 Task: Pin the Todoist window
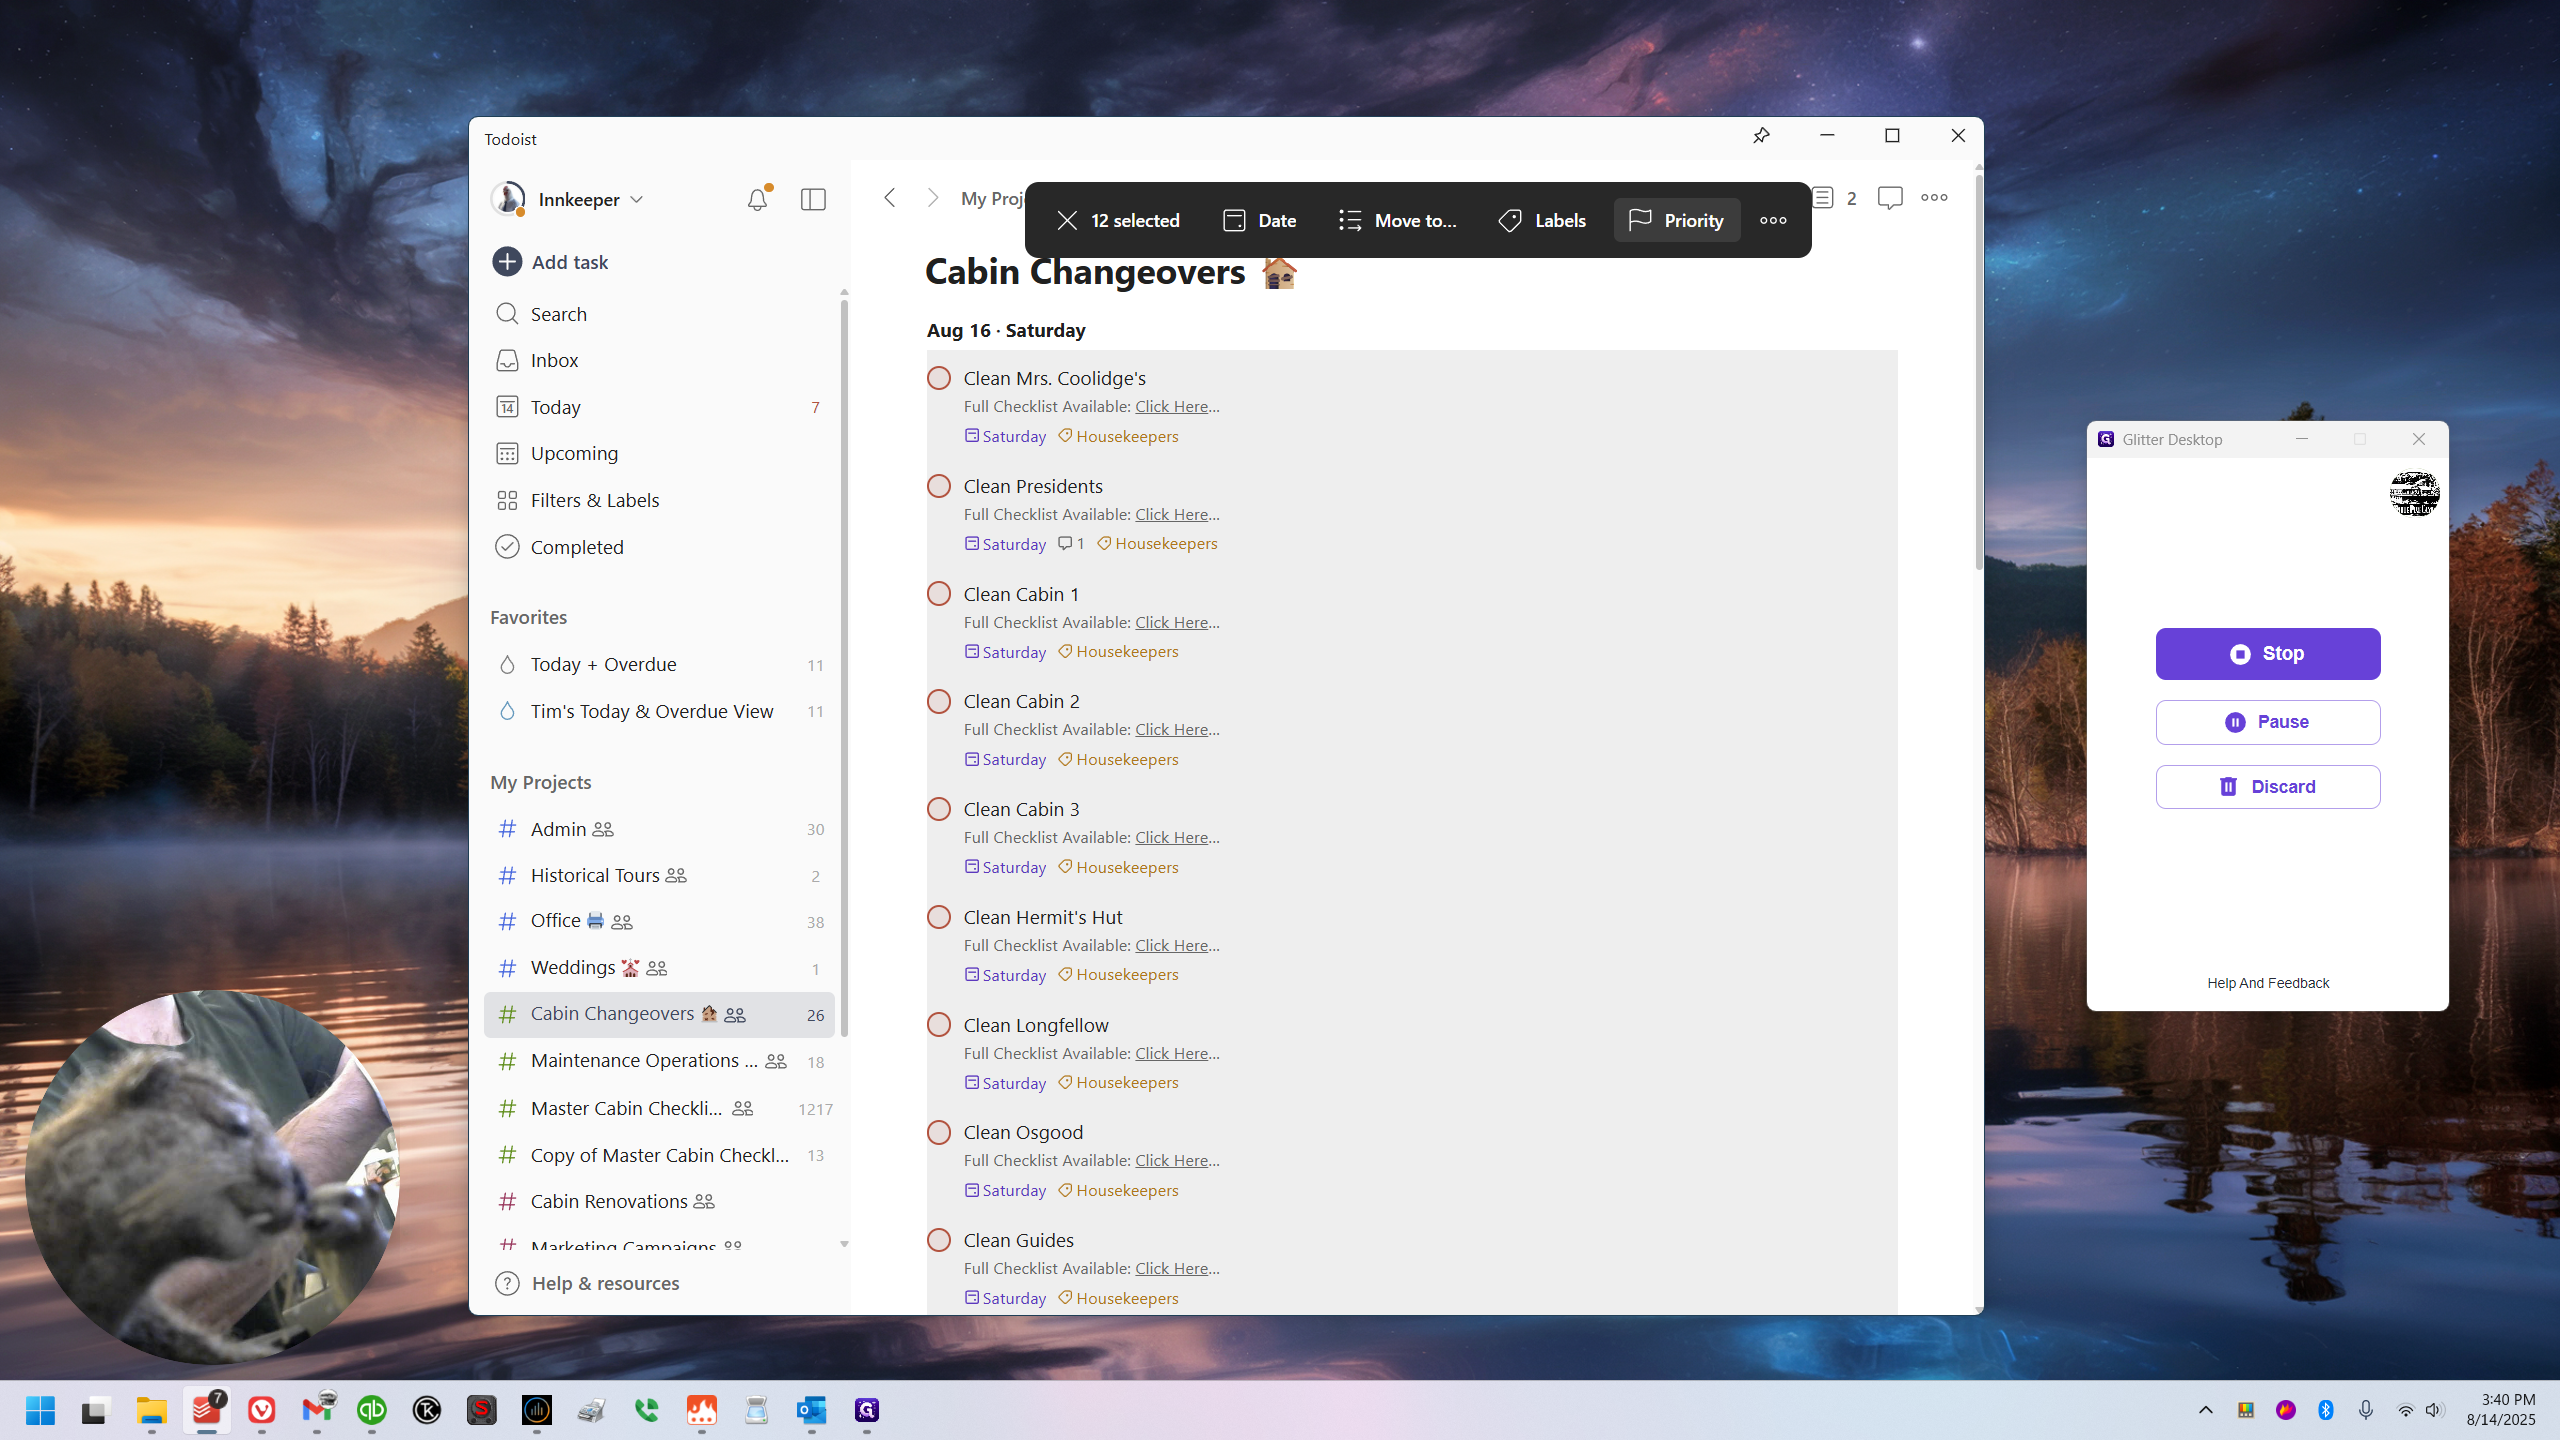[x=1761, y=135]
